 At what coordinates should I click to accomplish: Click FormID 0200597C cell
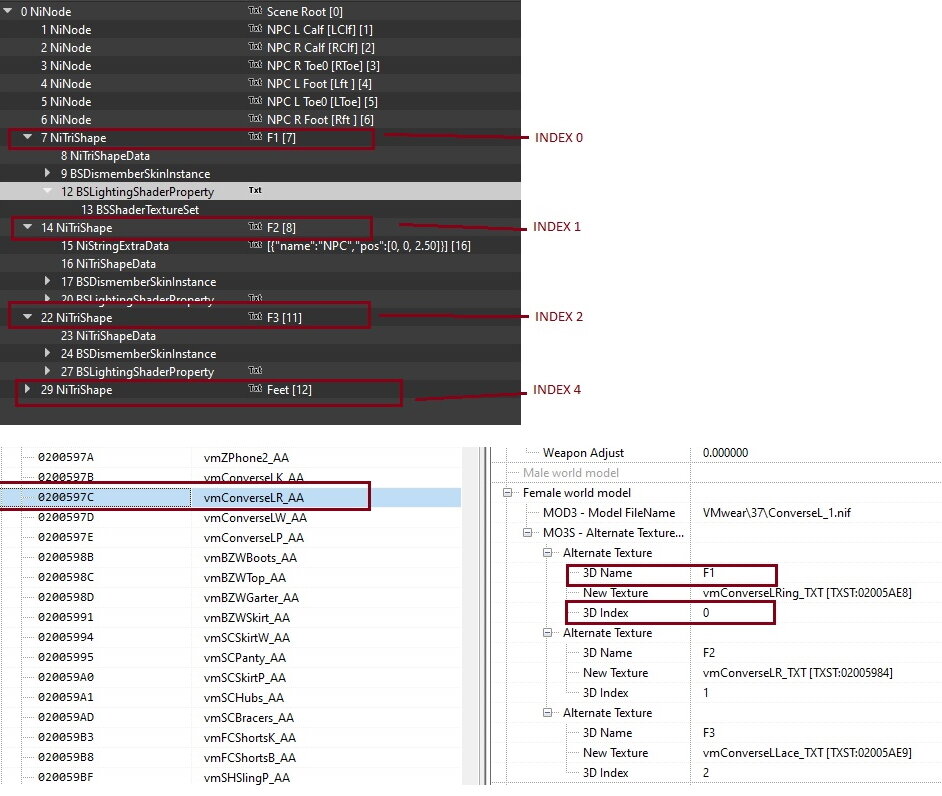coord(66,497)
